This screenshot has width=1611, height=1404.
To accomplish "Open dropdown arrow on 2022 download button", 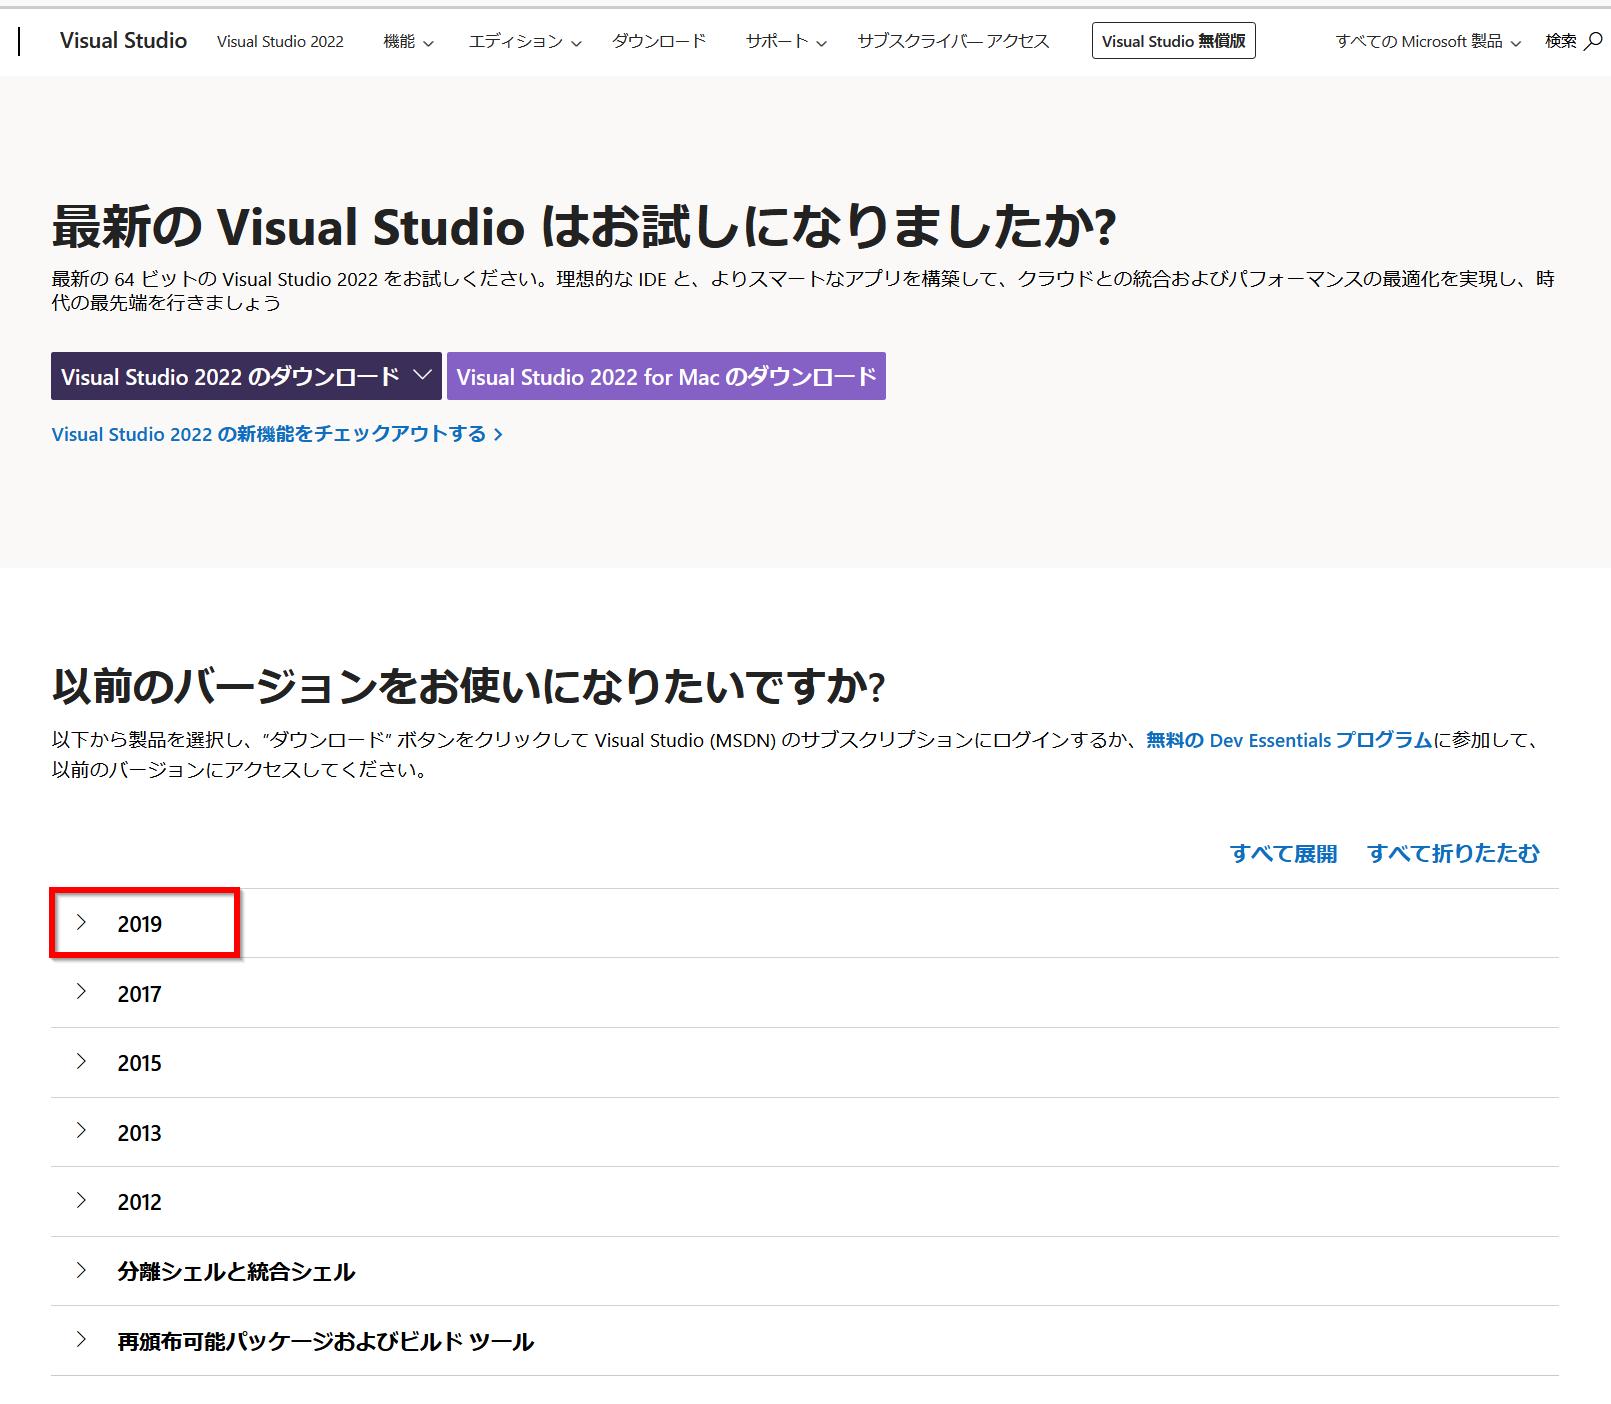I will [423, 376].
